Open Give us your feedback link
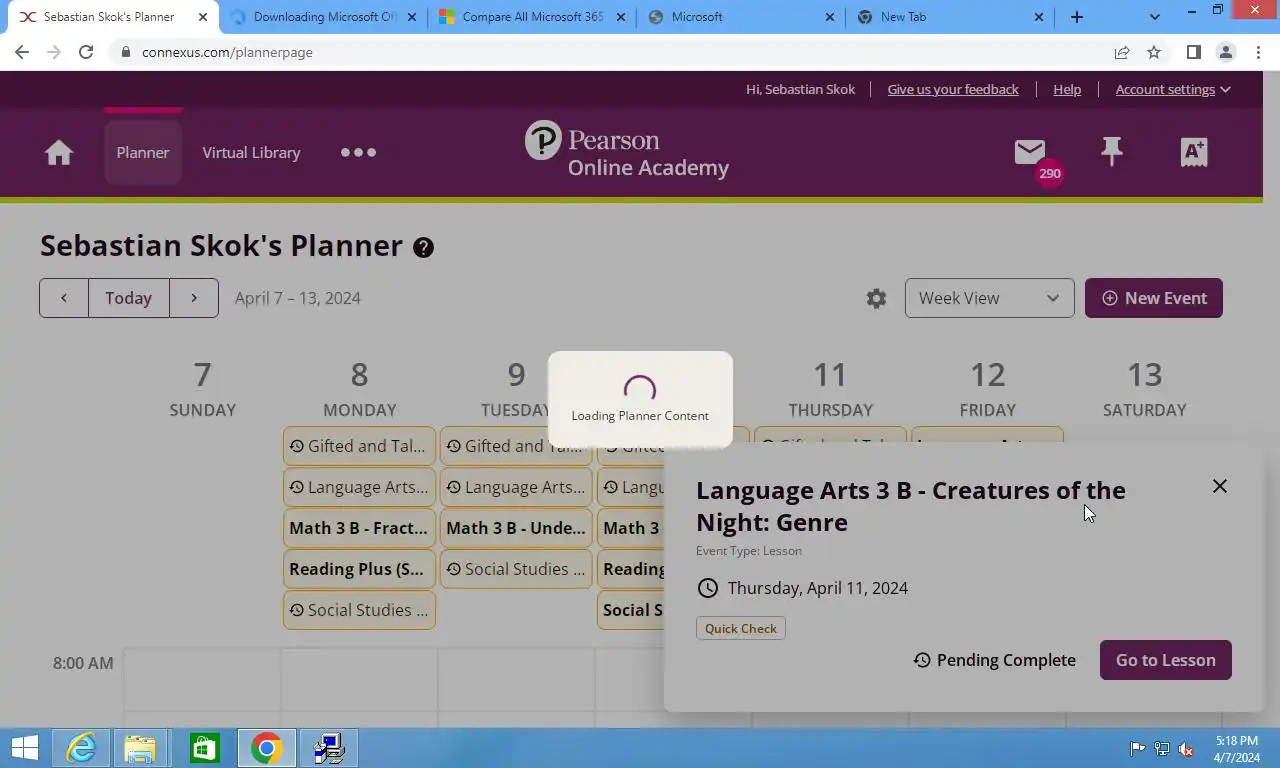 point(953,89)
